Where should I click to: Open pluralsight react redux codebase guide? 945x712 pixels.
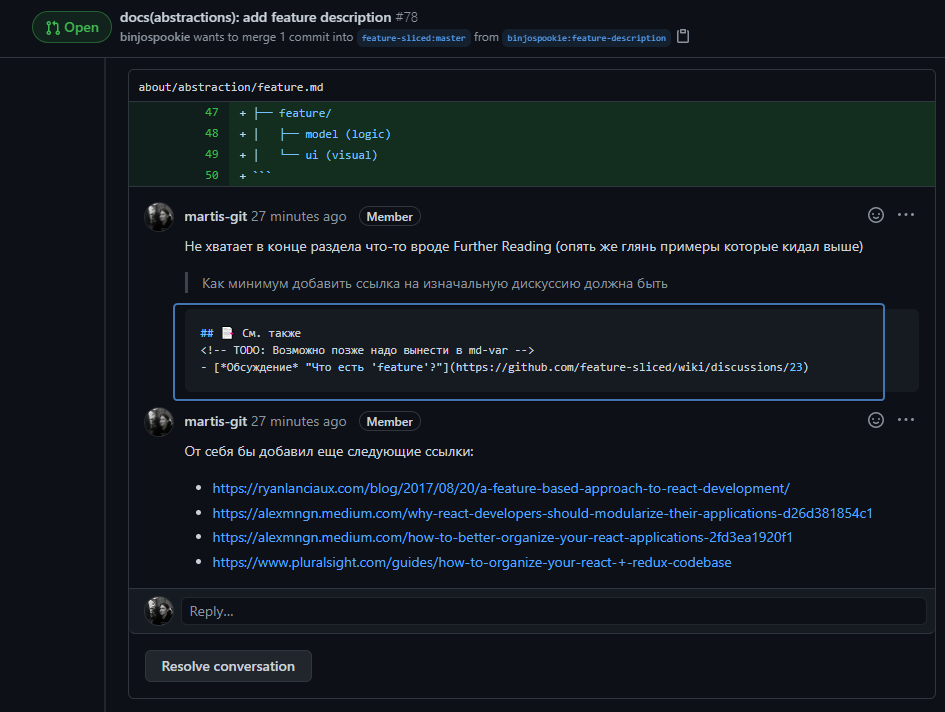coord(472,562)
